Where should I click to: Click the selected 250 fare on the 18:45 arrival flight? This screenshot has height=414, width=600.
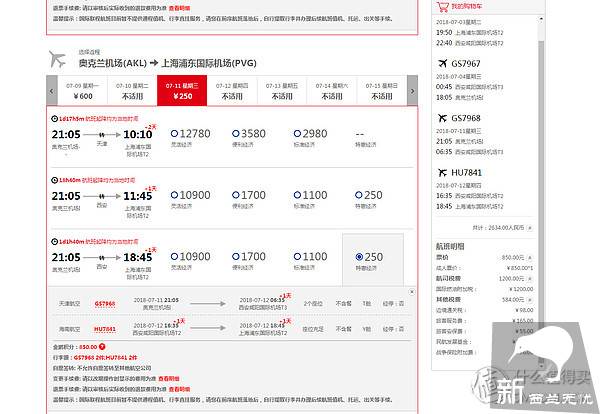359,257
